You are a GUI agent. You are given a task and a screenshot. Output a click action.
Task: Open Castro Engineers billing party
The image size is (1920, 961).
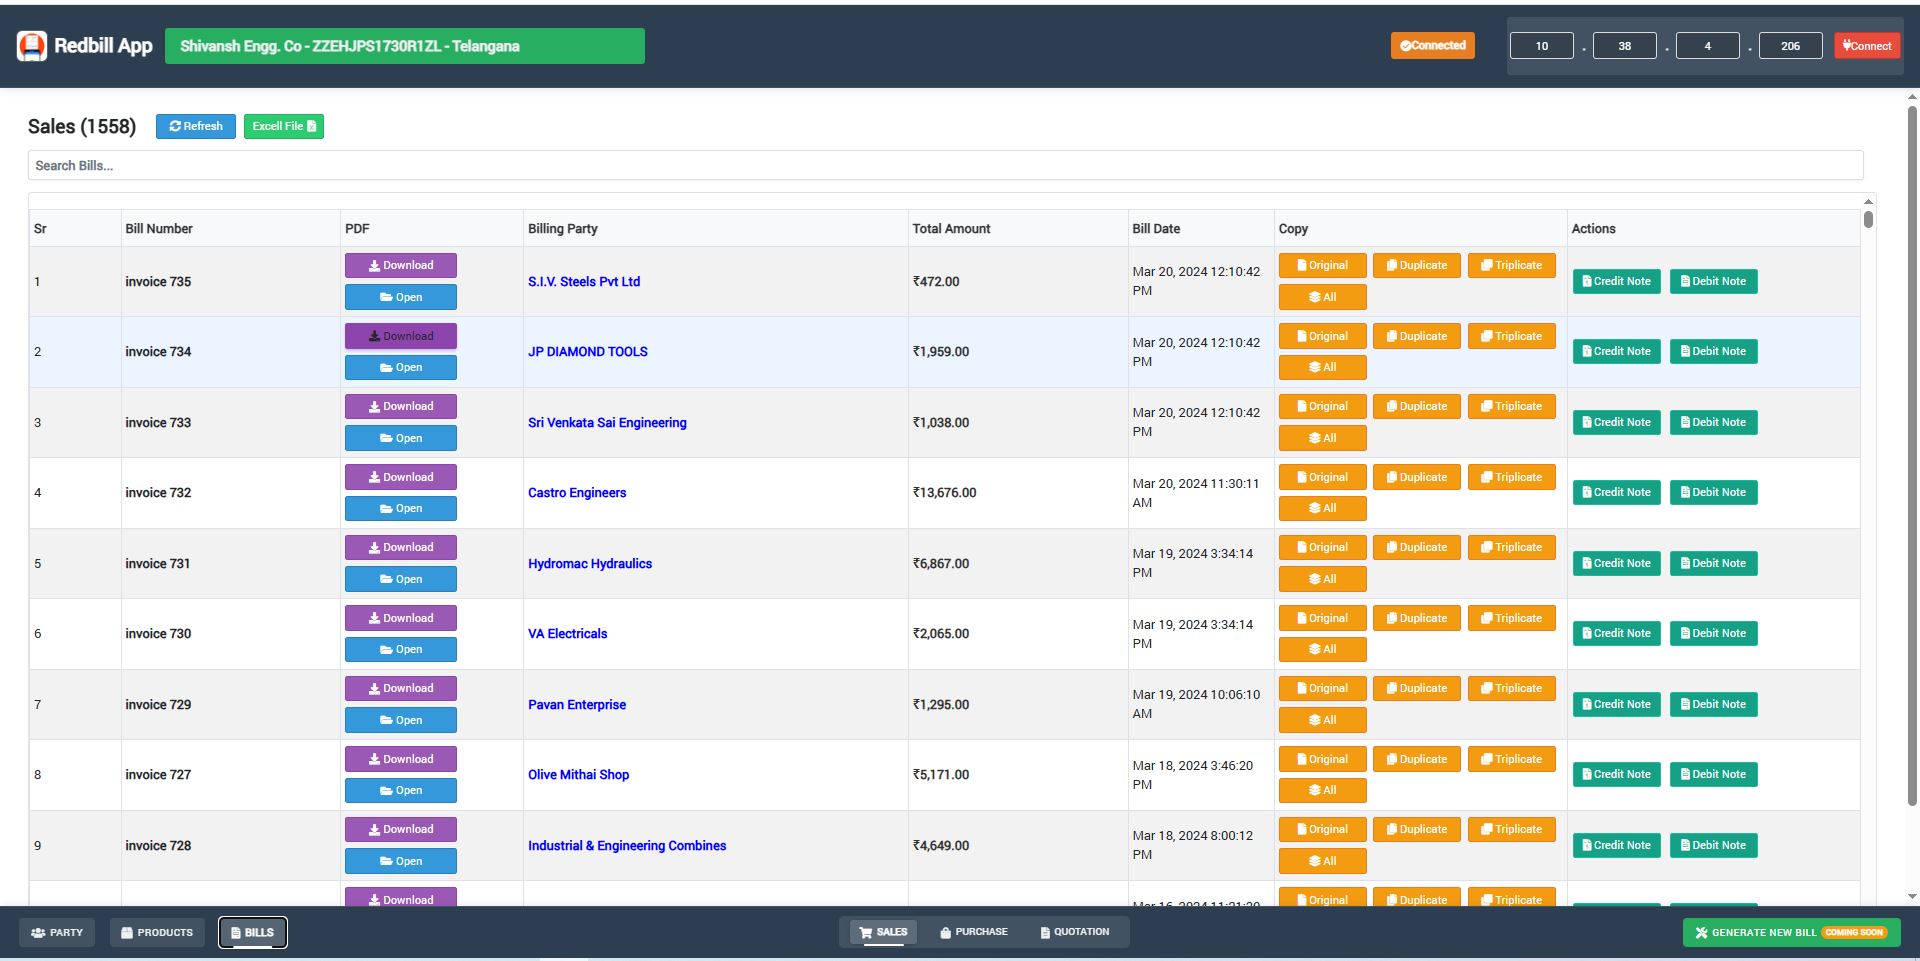pyautogui.click(x=577, y=493)
